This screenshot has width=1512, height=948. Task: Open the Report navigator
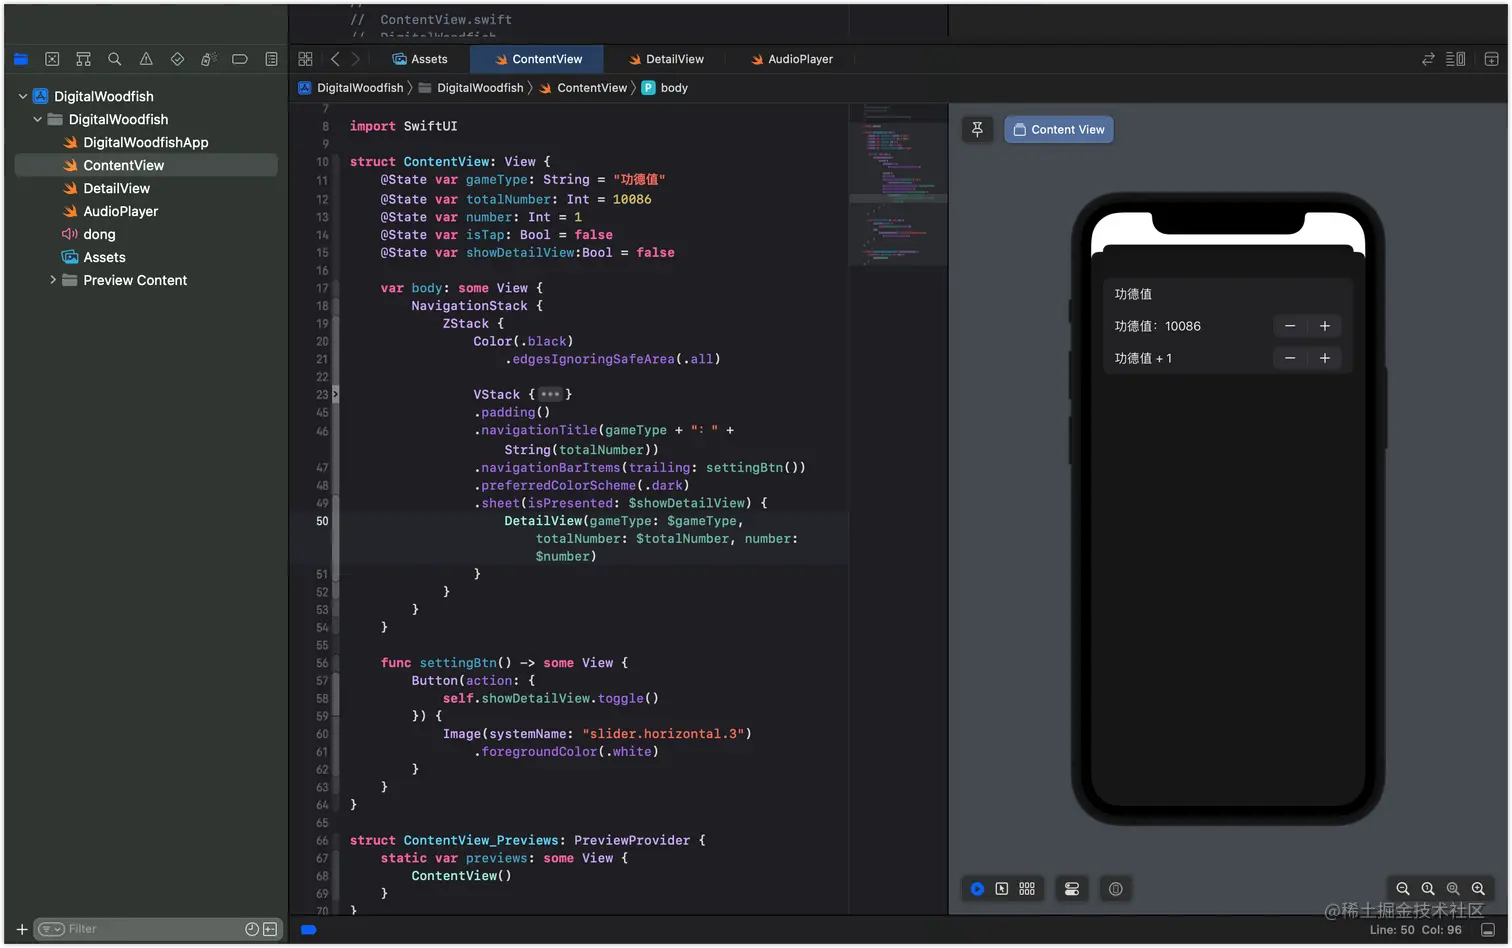coord(271,59)
